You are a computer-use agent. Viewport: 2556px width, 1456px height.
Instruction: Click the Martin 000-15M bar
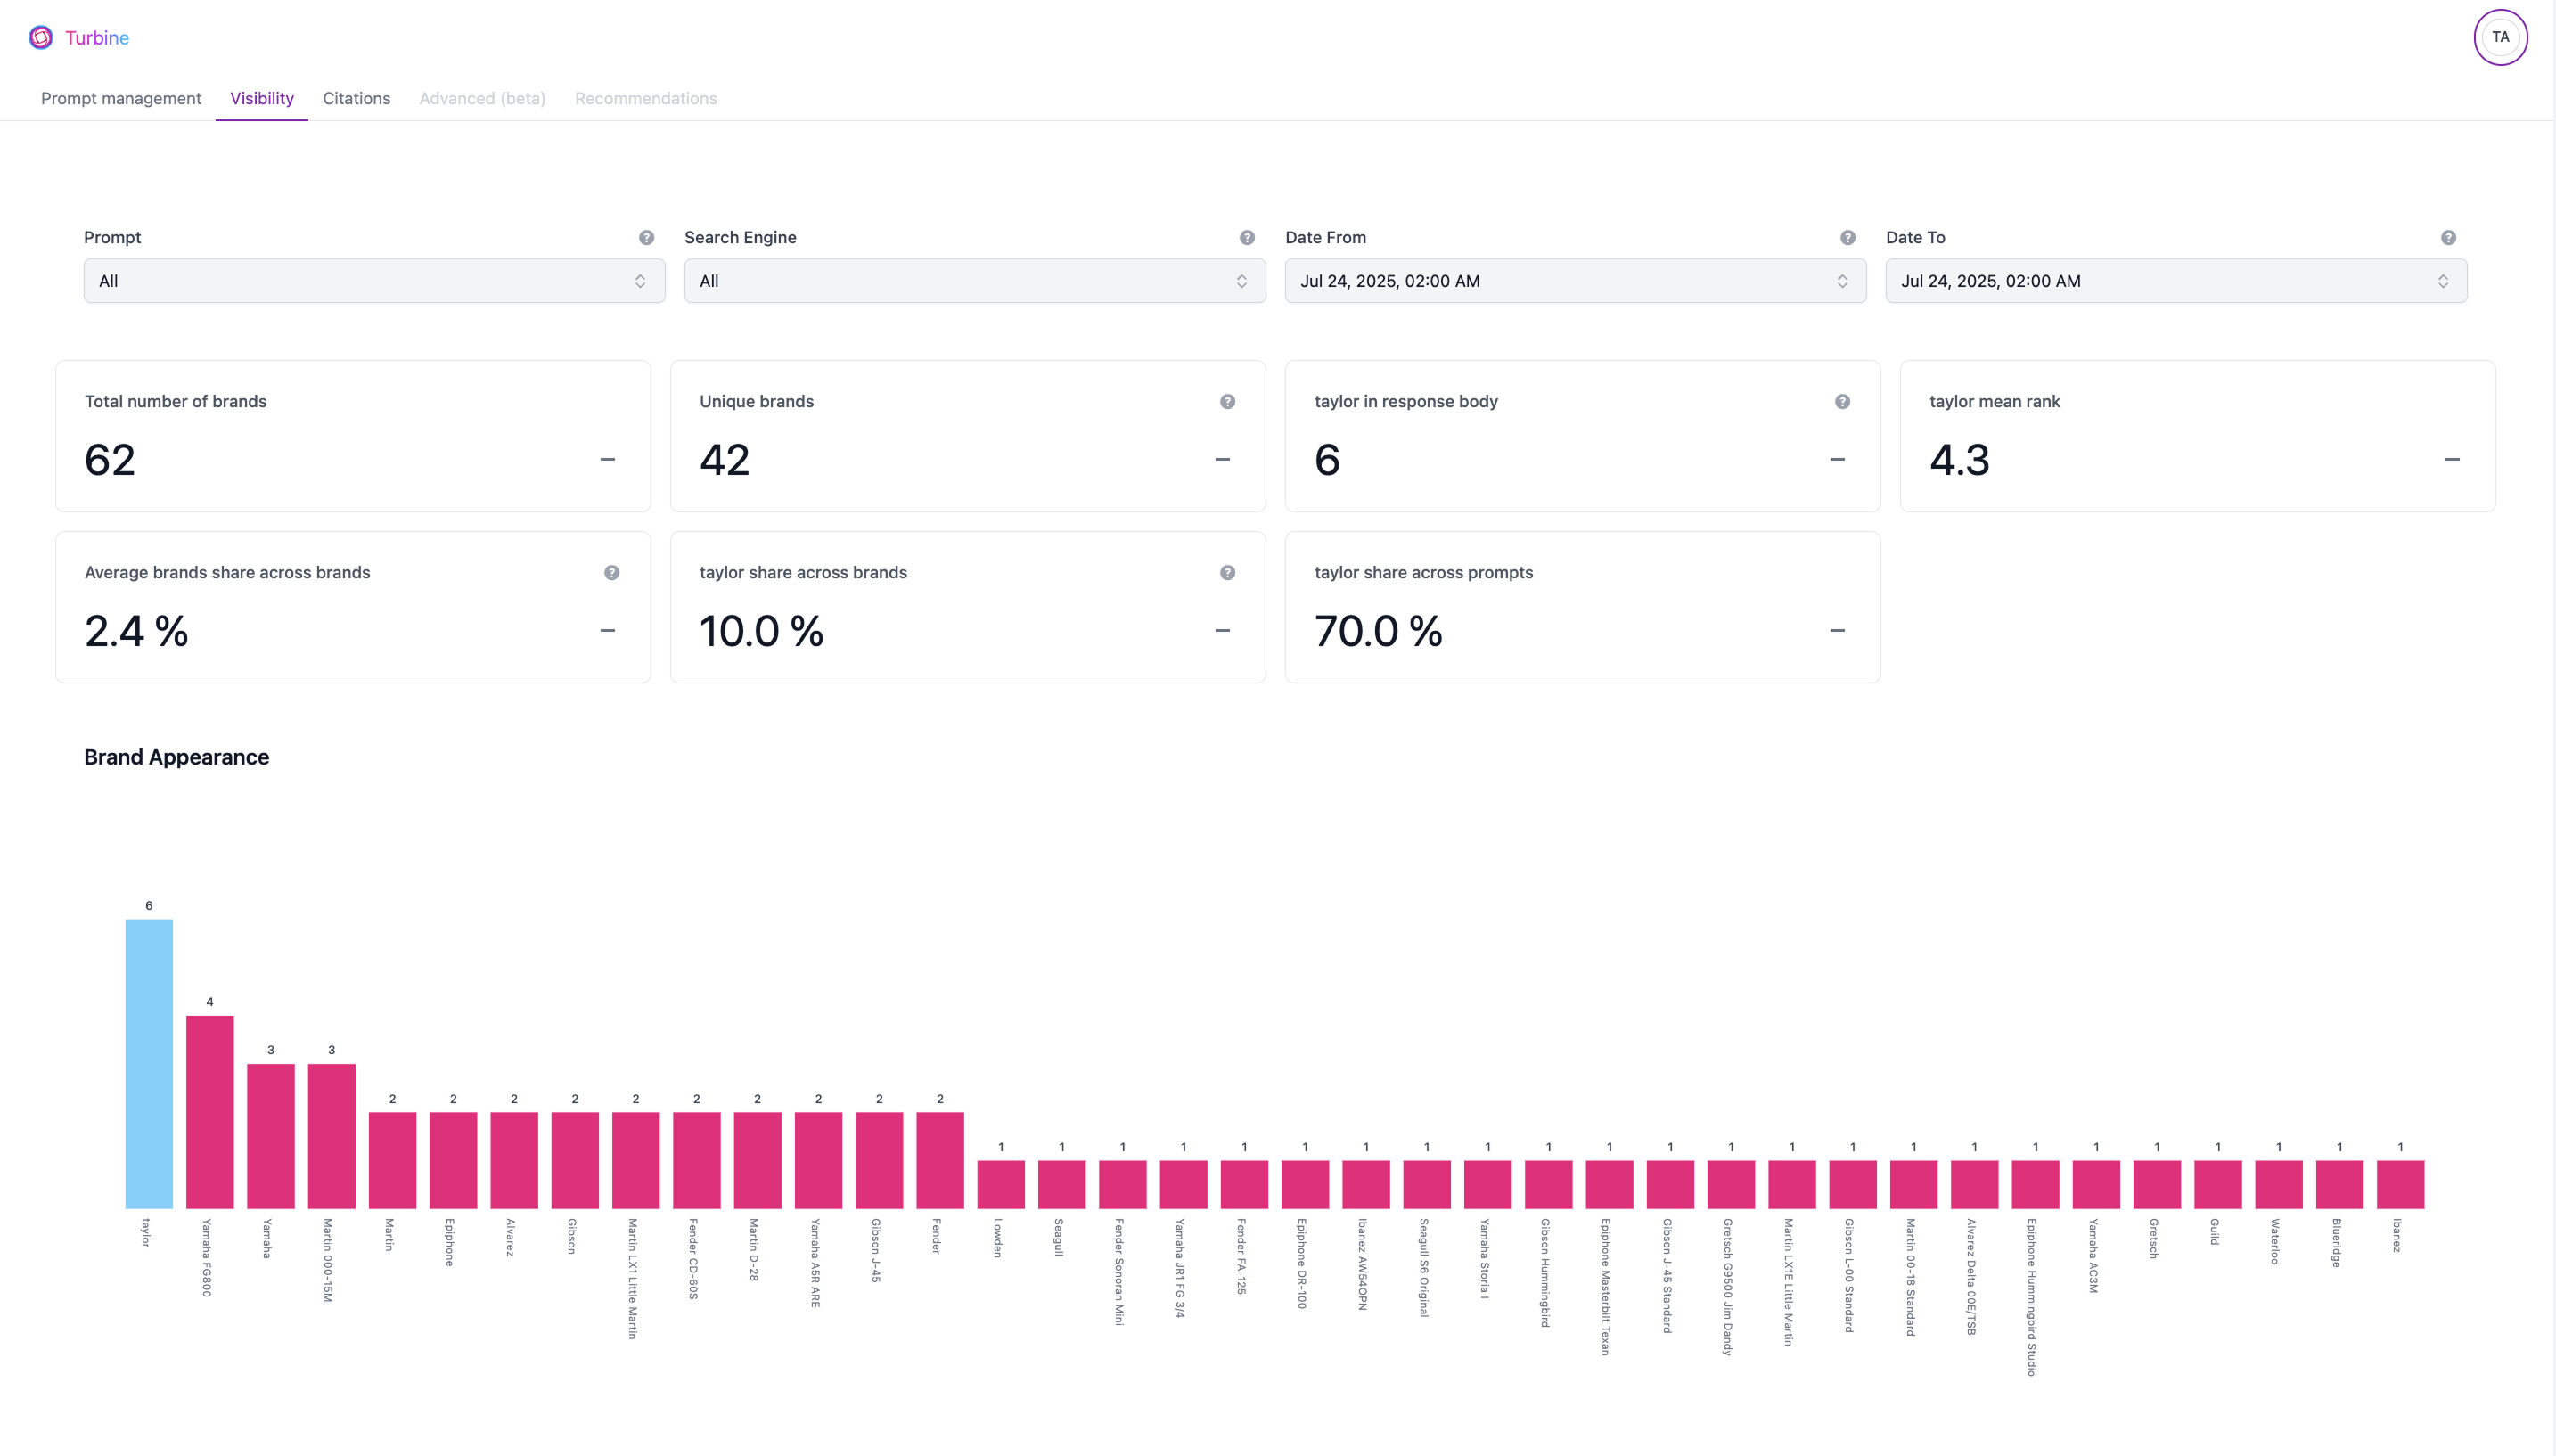(332, 1136)
